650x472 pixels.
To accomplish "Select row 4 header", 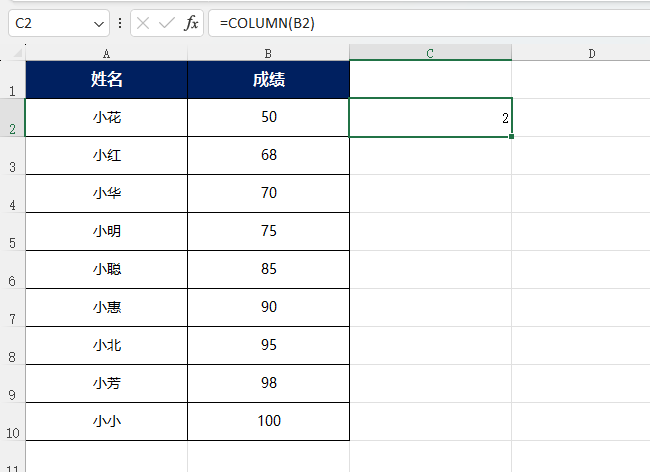I will tap(12, 194).
